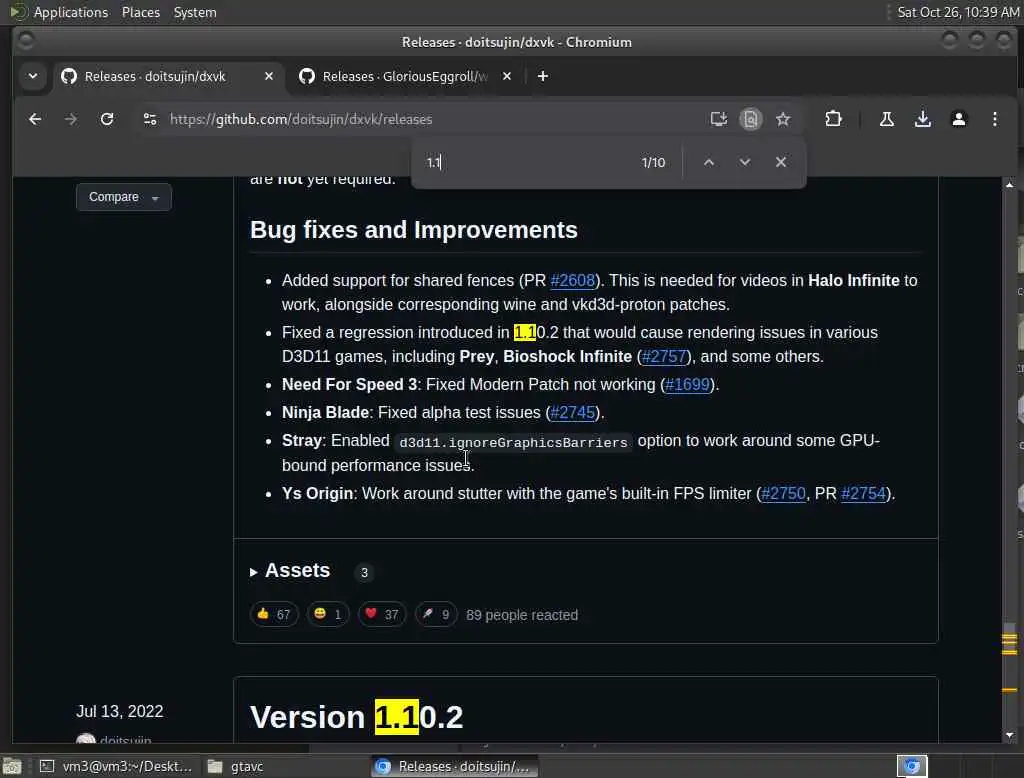Open the System menu
This screenshot has height=778, width=1024.
point(195,12)
